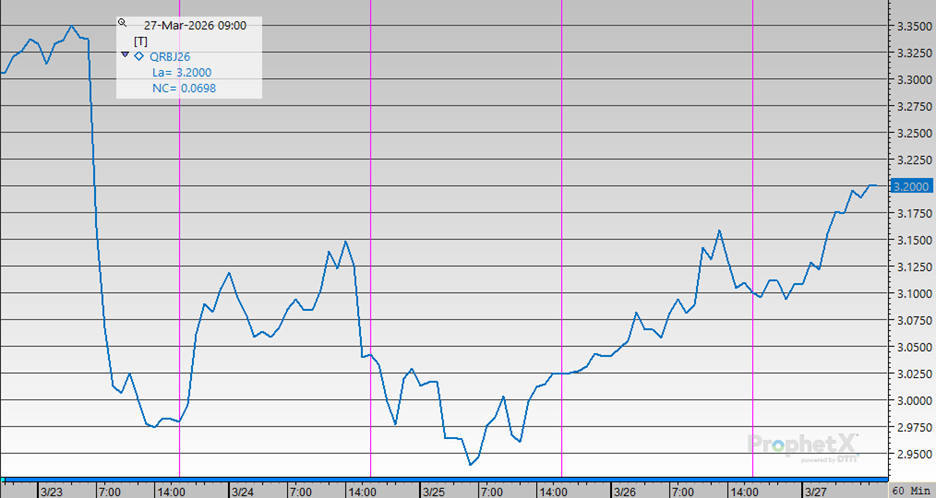936x498 pixels.
Task: Click the 3/26 date label on time axis
Action: 624,492
